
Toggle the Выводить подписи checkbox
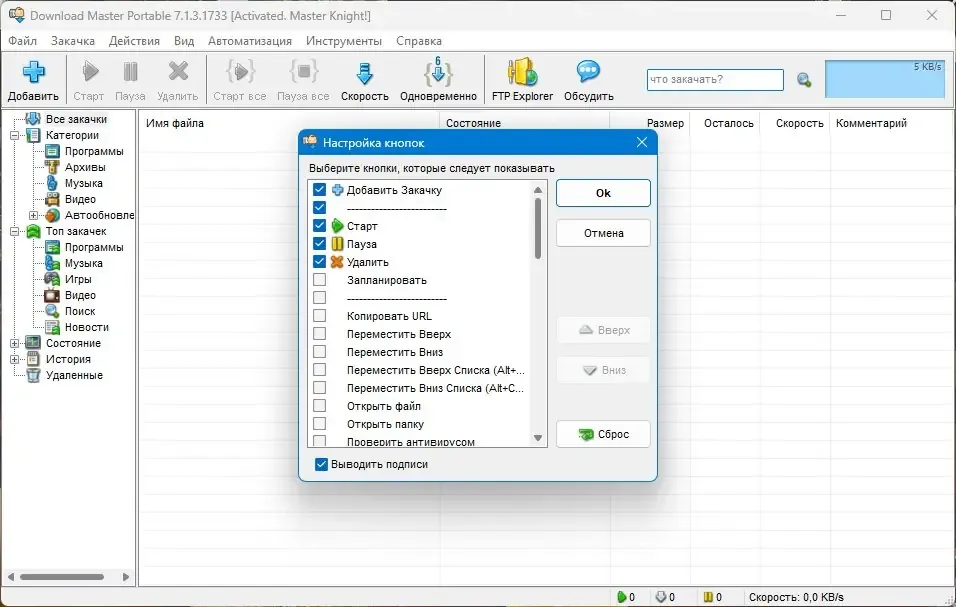(321, 464)
